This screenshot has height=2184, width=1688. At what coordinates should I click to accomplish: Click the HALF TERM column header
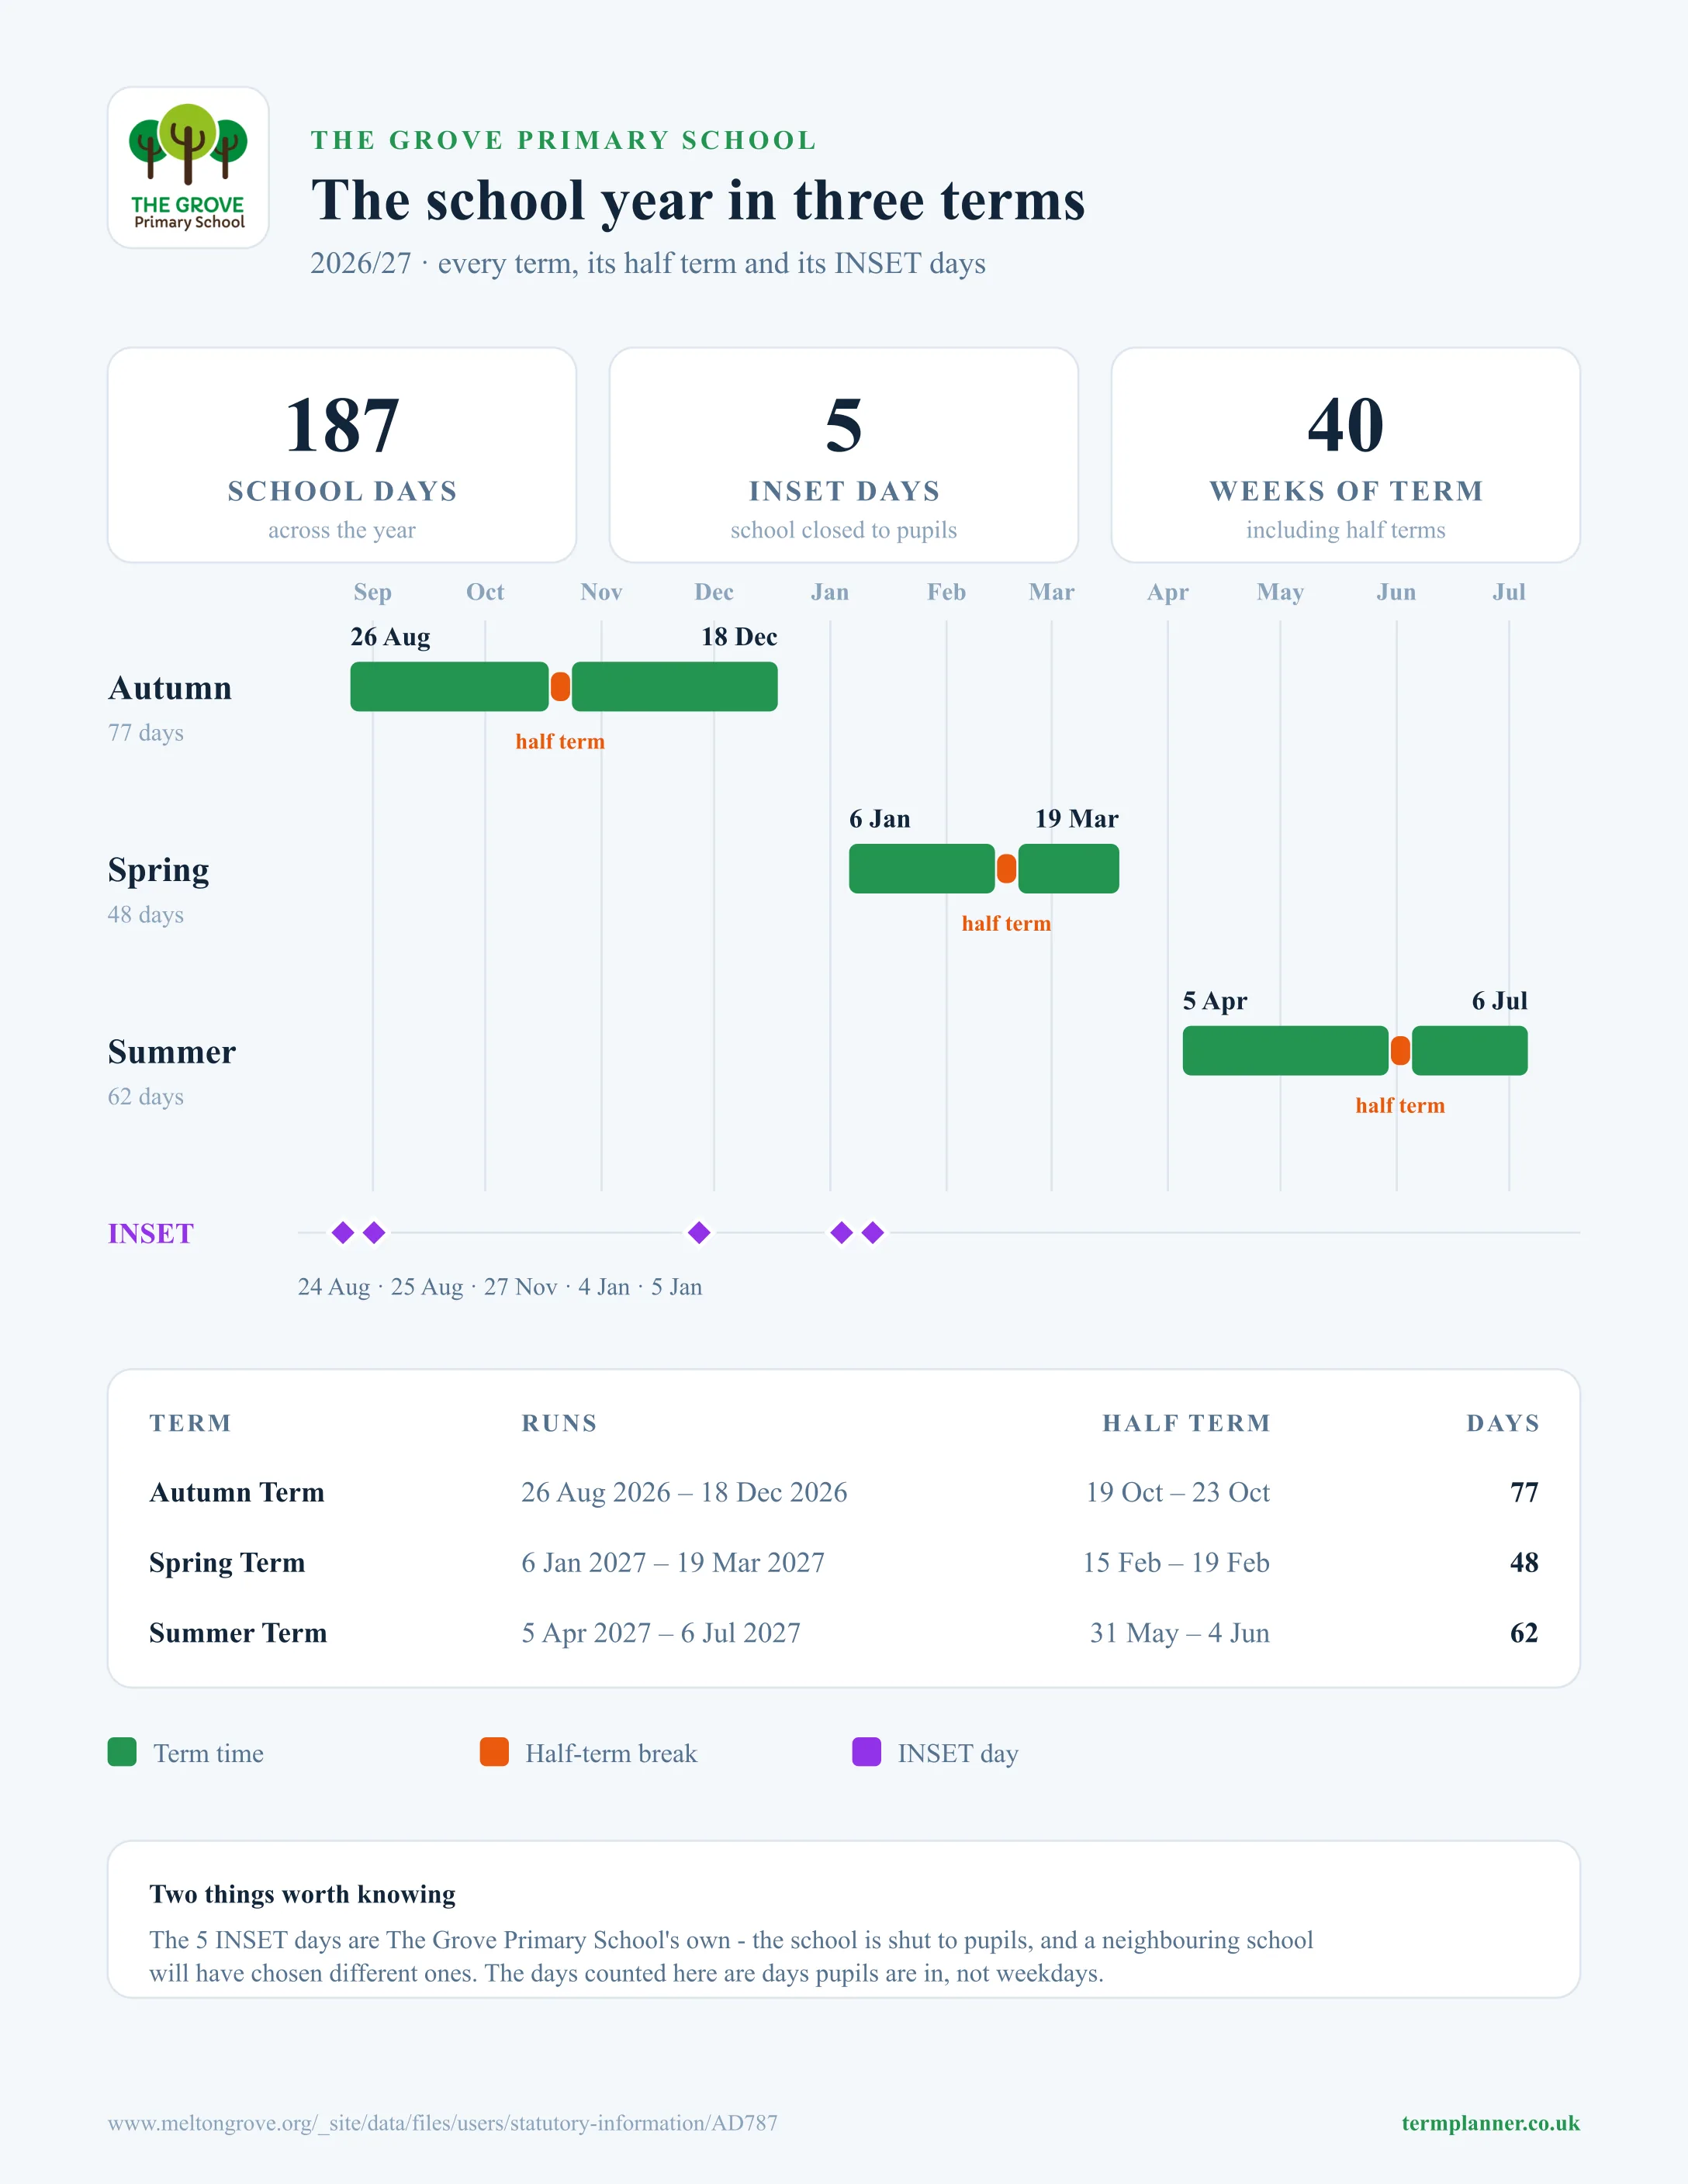tap(1186, 1423)
